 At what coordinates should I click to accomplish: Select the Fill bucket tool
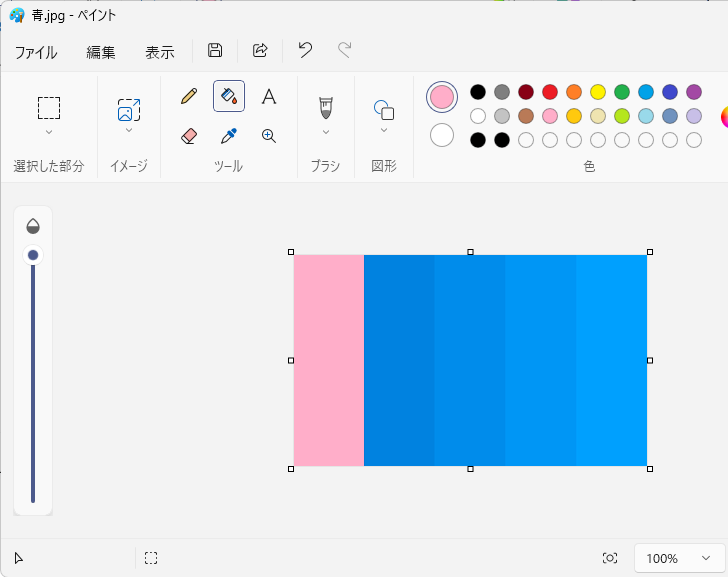point(229,96)
